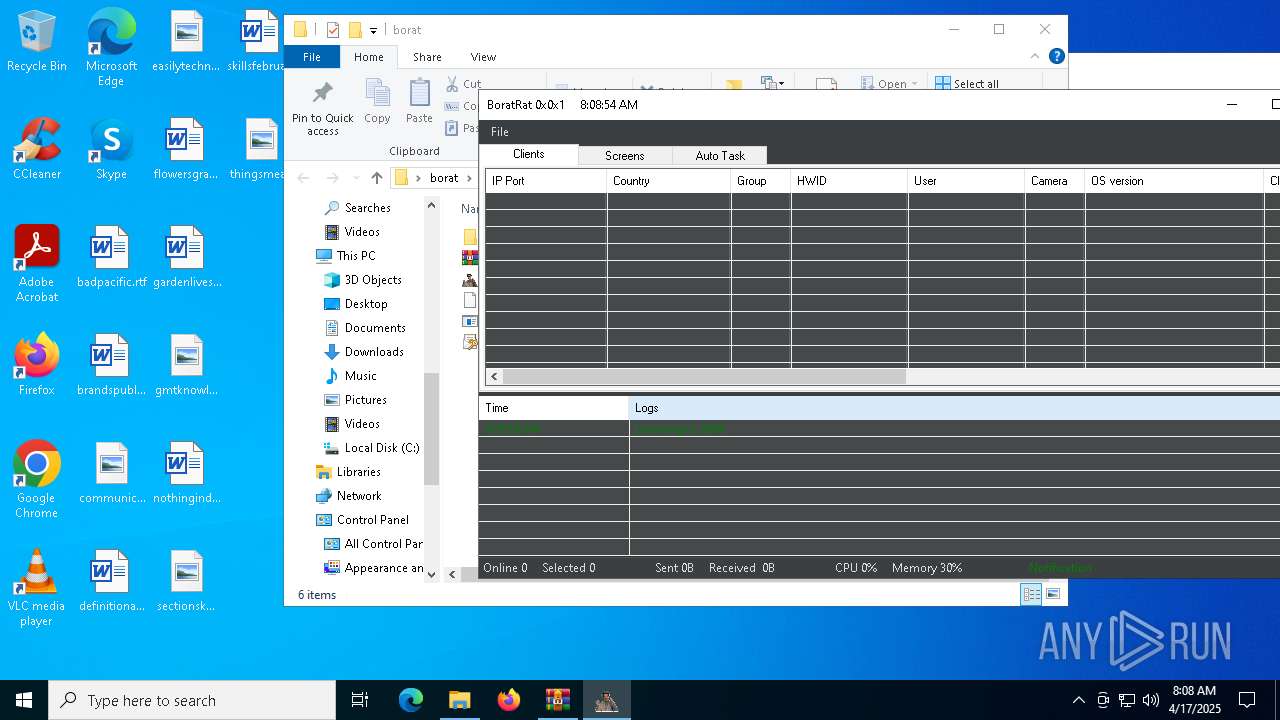Sort clients by Country column

click(x=669, y=181)
